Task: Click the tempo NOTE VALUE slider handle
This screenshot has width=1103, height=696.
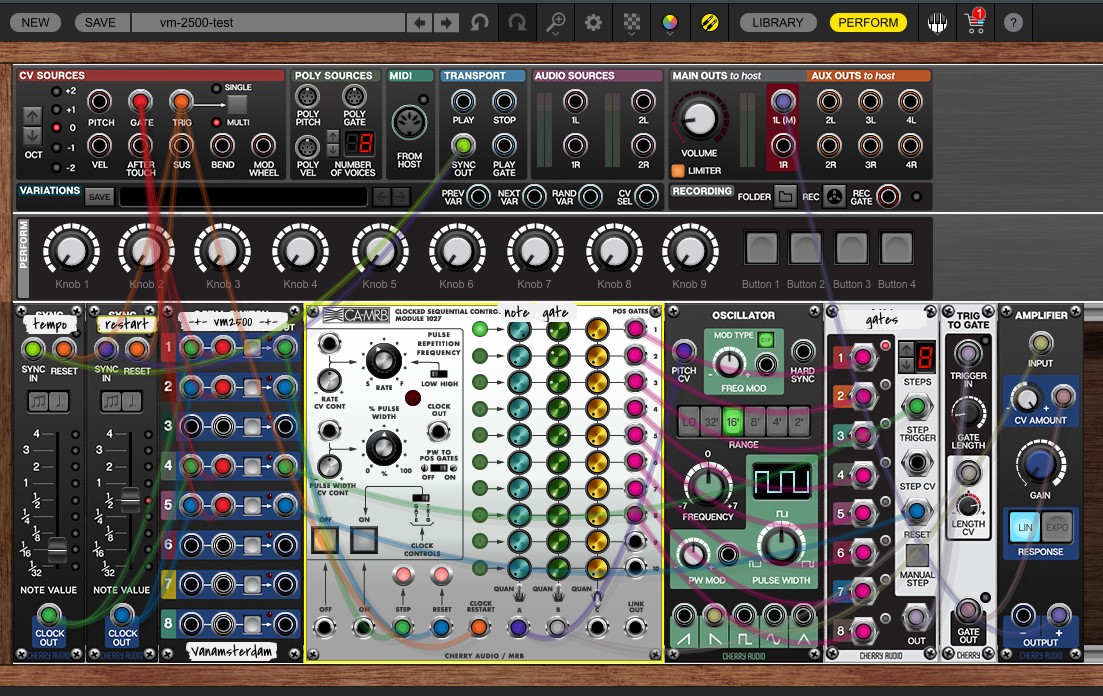Action: (57, 549)
